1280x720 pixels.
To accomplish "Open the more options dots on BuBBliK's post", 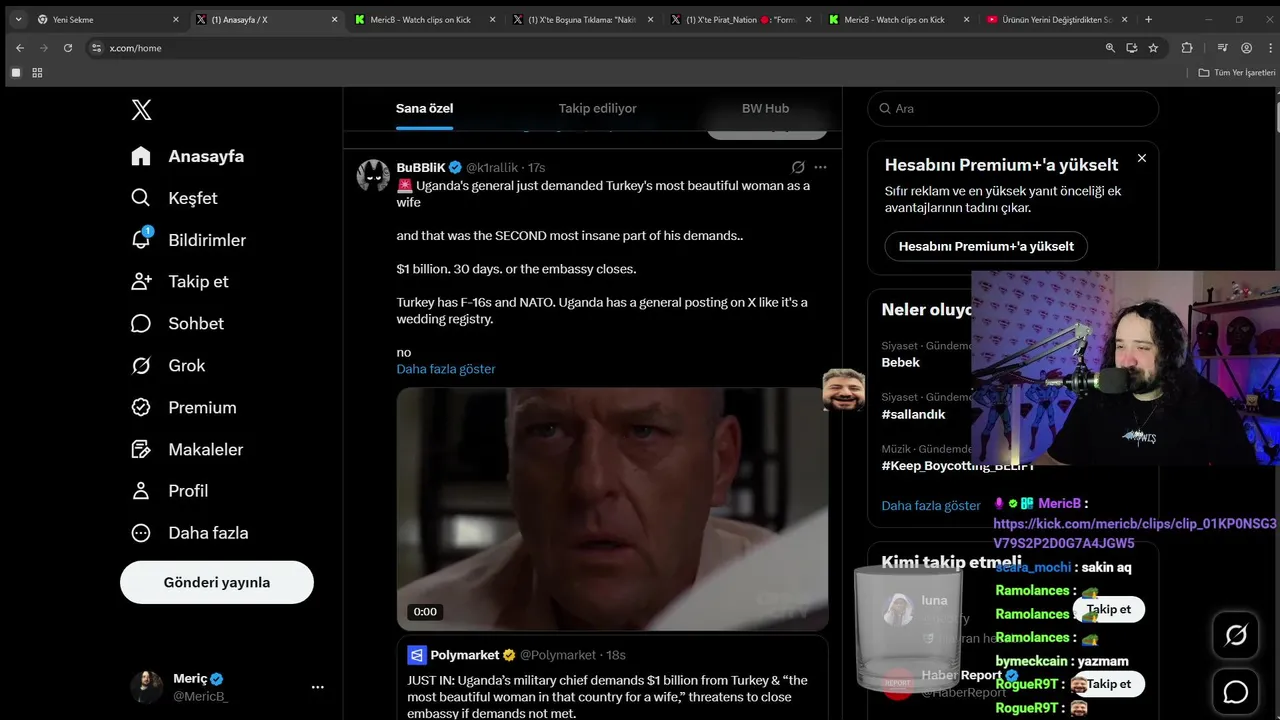I will point(820,167).
